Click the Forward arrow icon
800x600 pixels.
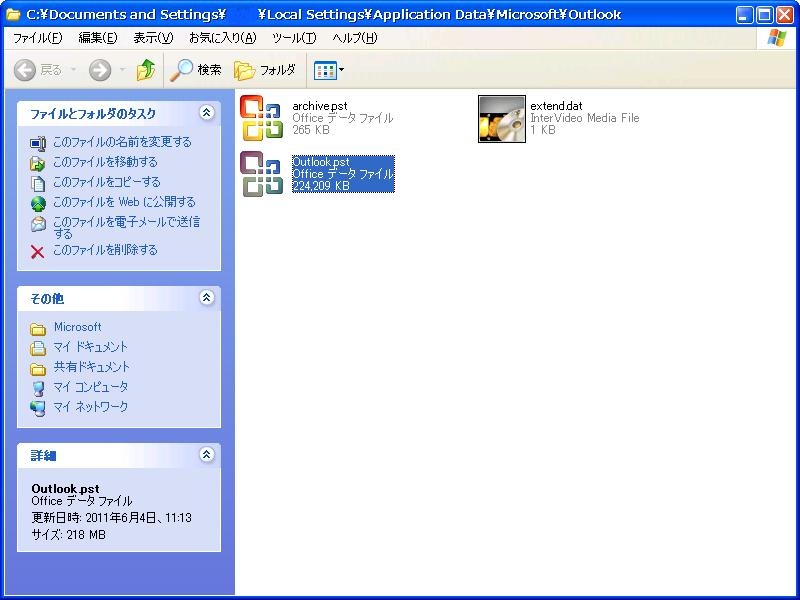[100, 70]
